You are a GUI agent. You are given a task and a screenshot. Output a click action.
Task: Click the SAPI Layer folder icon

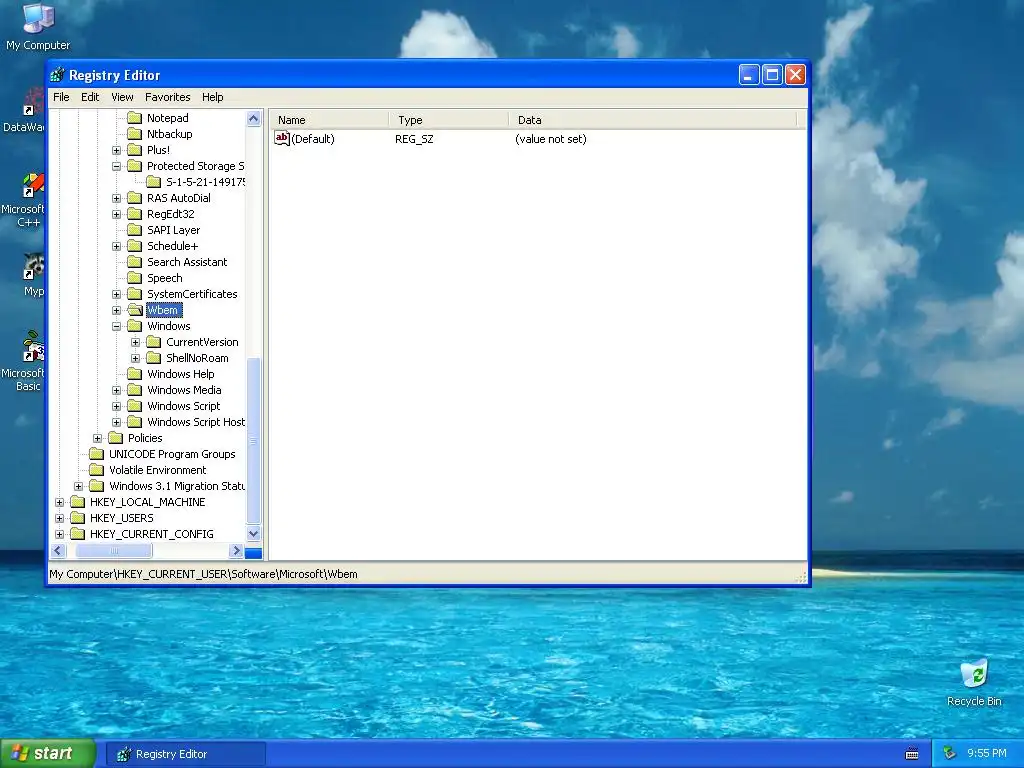point(135,230)
